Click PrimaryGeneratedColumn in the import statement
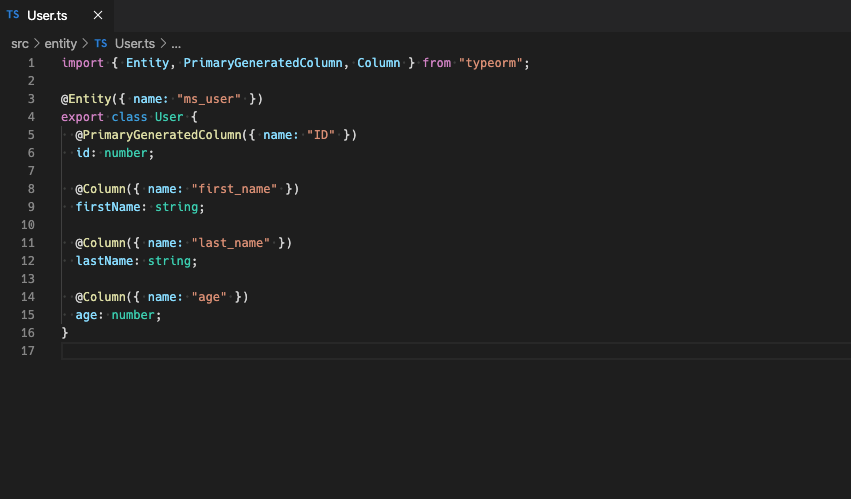The image size is (851, 499). tap(263, 63)
